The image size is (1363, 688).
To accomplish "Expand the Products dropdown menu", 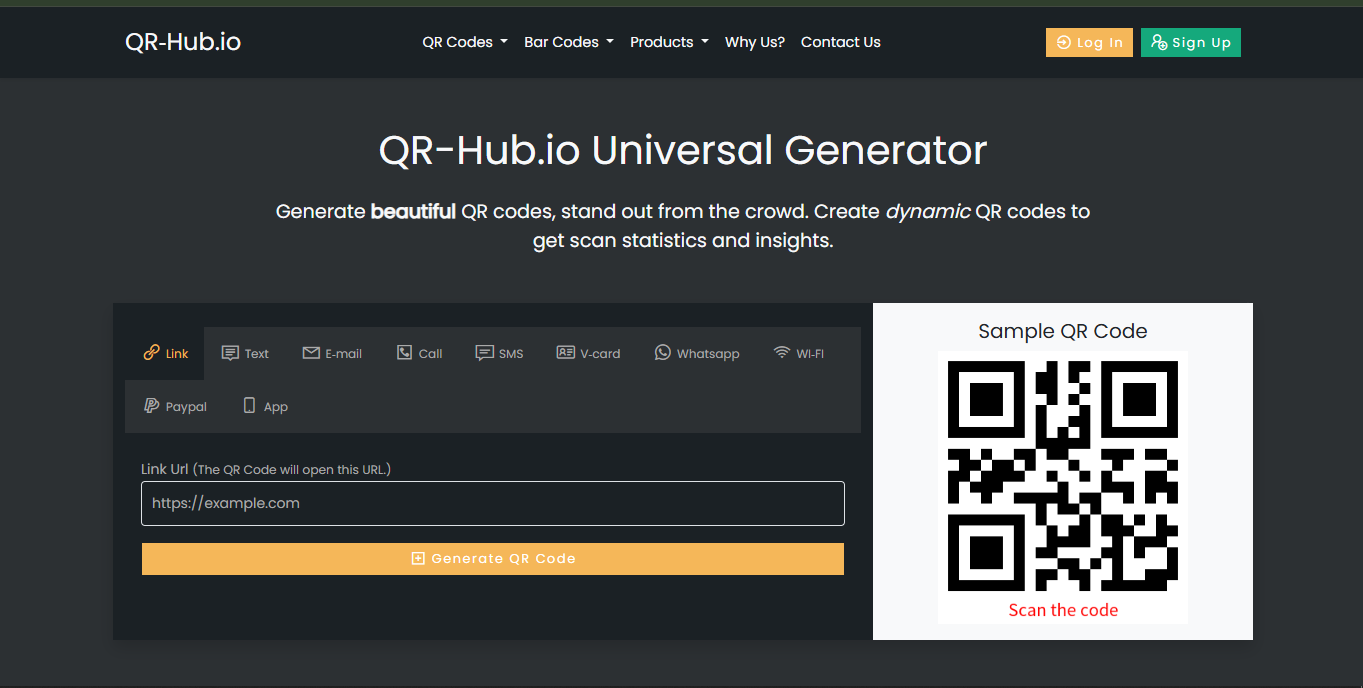I will (669, 42).
